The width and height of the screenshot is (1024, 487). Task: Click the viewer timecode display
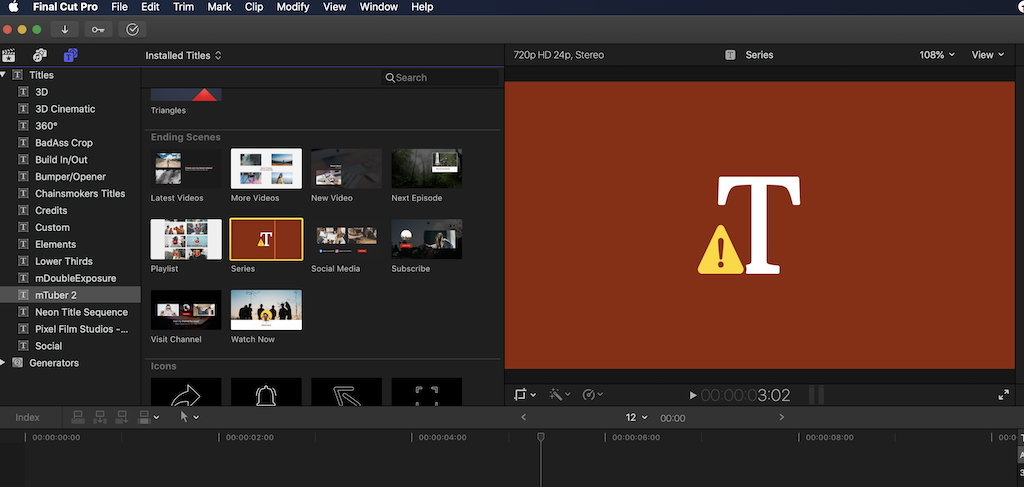746,395
